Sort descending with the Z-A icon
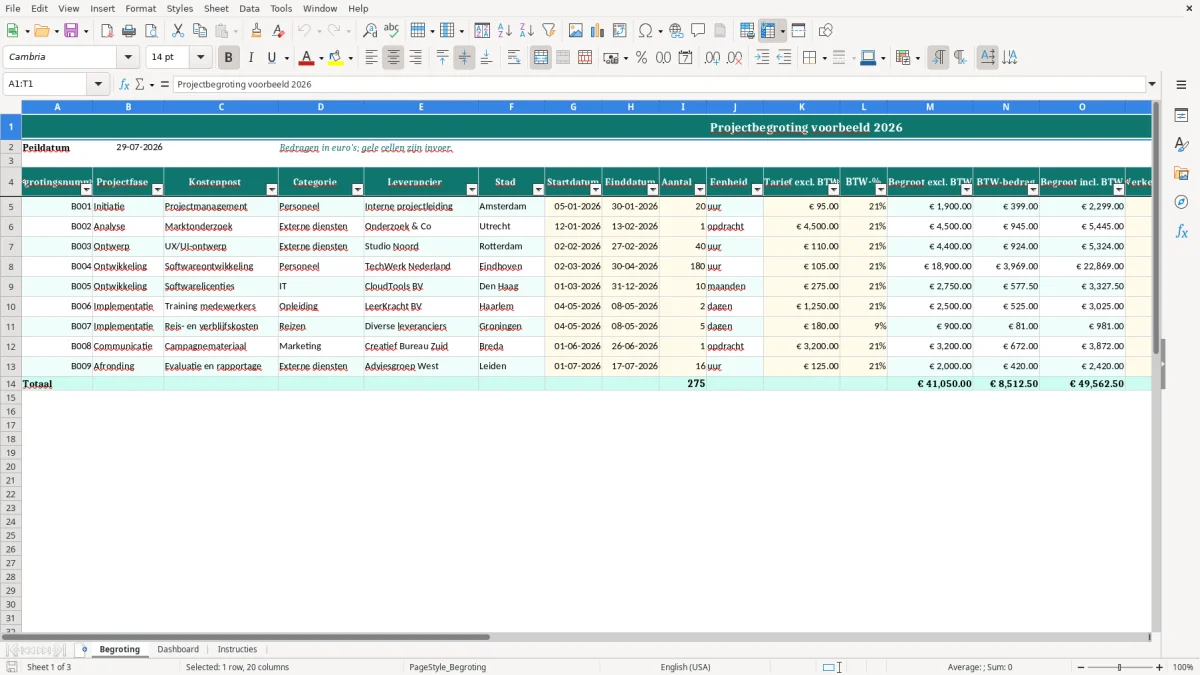This screenshot has height=675, width=1200. coord(527,31)
